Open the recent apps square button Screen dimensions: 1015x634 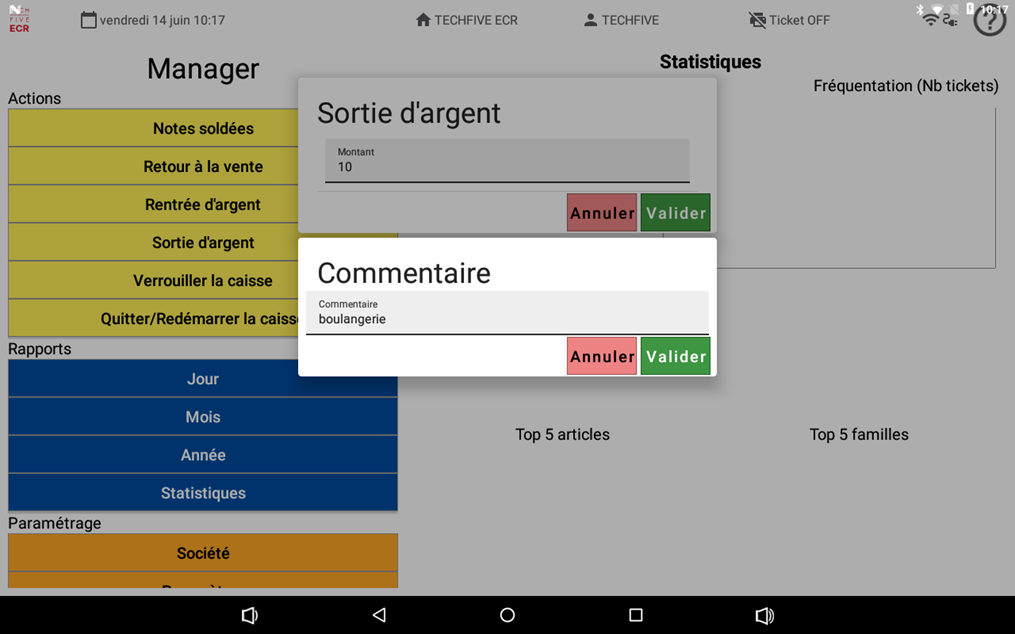(x=635, y=615)
